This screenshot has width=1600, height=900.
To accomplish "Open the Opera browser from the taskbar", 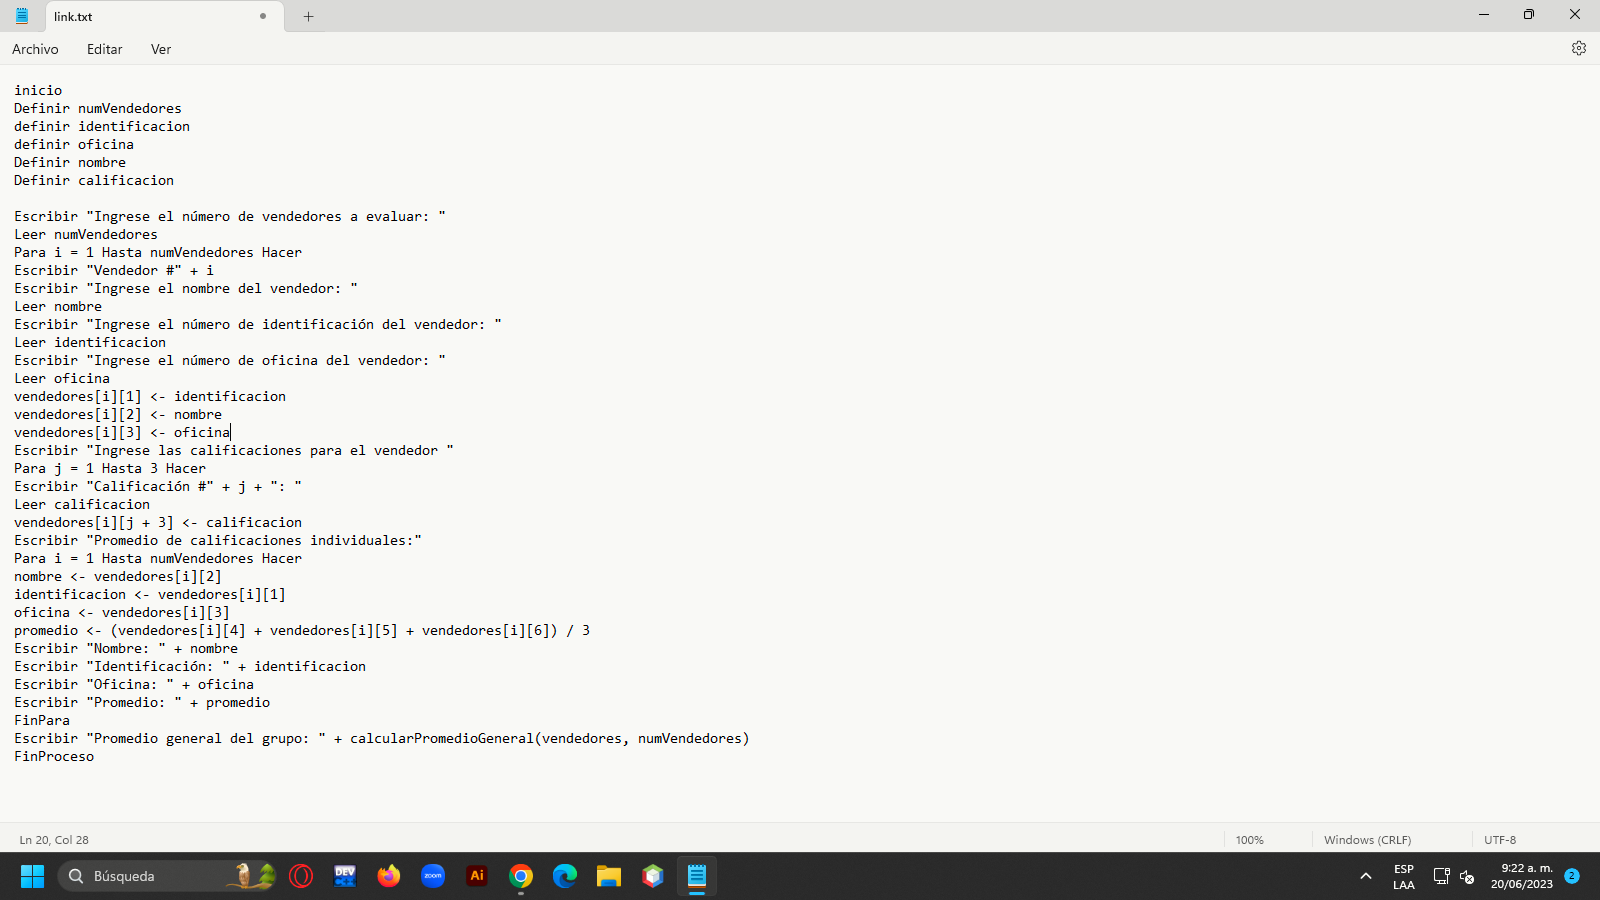I will 300,876.
